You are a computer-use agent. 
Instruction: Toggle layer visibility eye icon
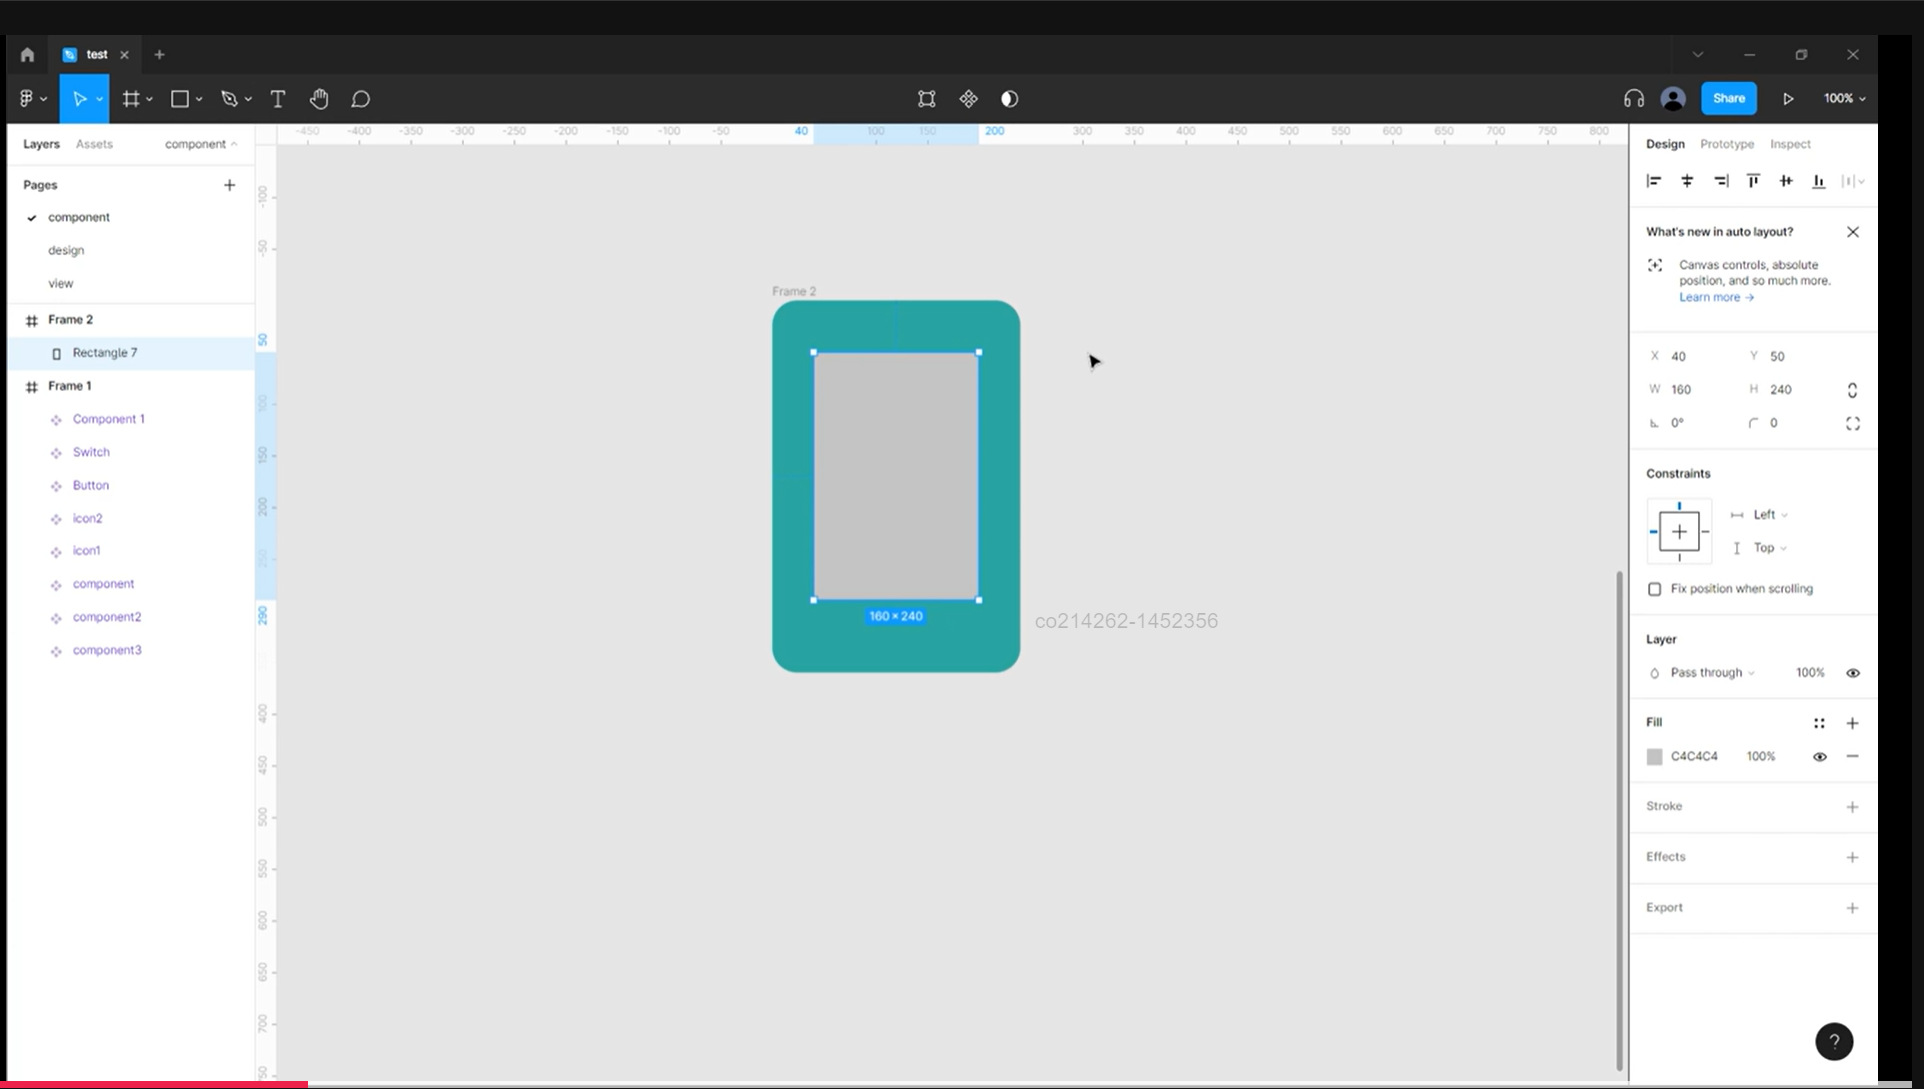click(x=1852, y=673)
